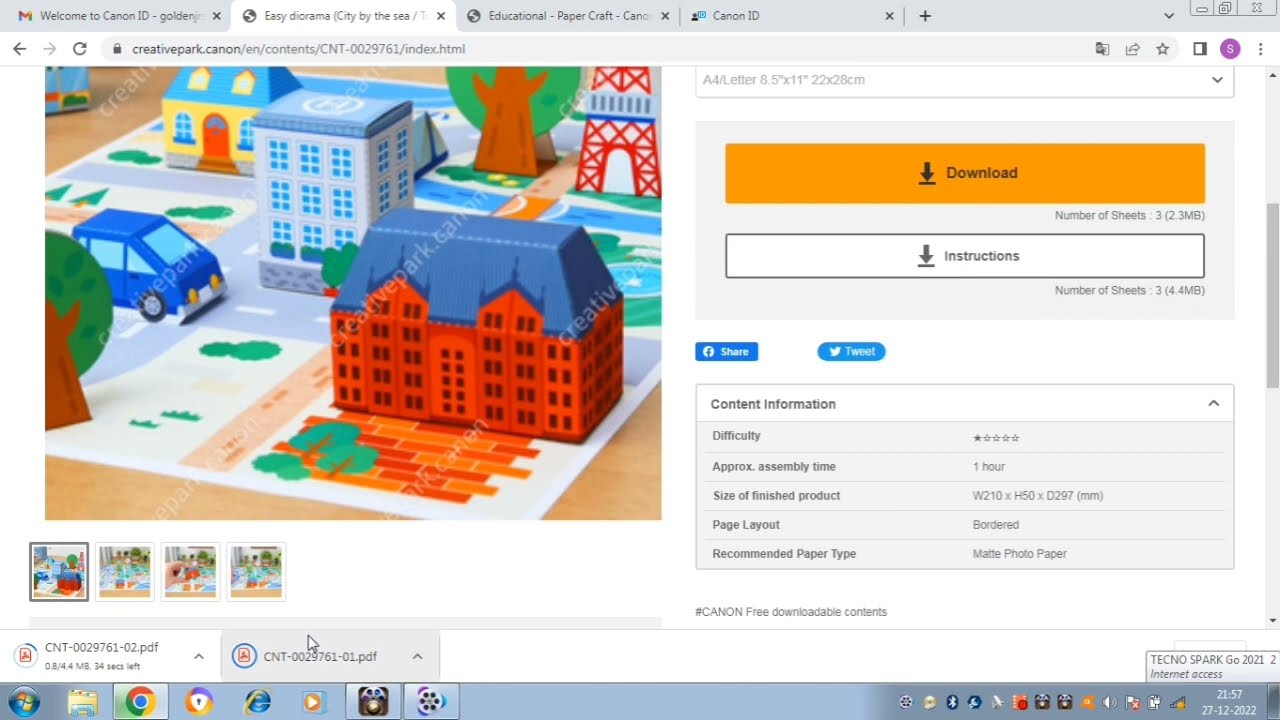
Task: Open a new browser tab
Action: pos(925,16)
